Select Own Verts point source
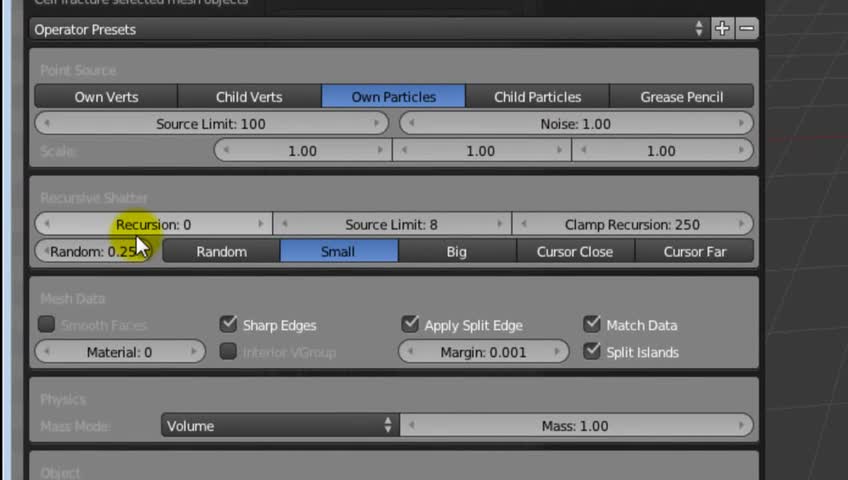 click(106, 97)
